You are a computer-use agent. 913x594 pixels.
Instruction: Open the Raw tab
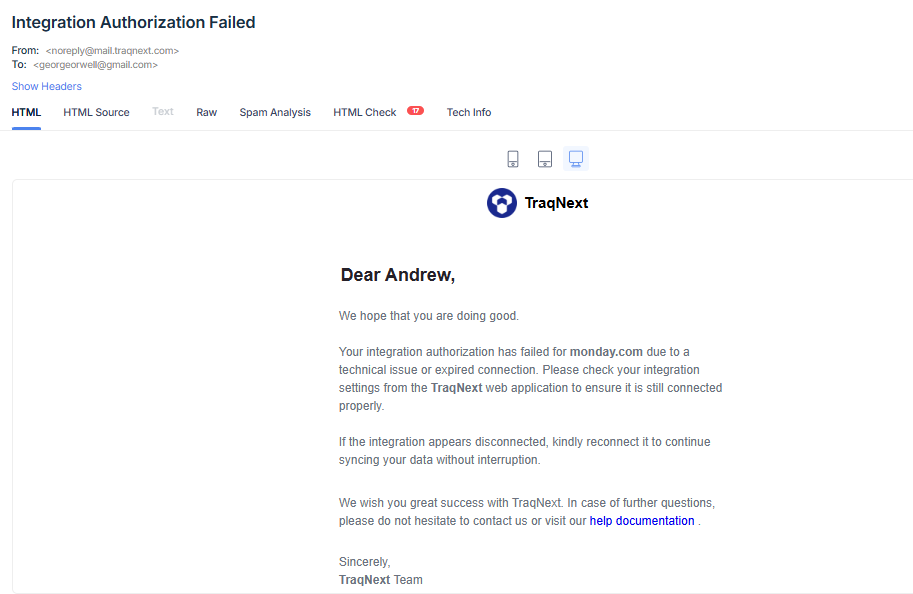(x=206, y=112)
